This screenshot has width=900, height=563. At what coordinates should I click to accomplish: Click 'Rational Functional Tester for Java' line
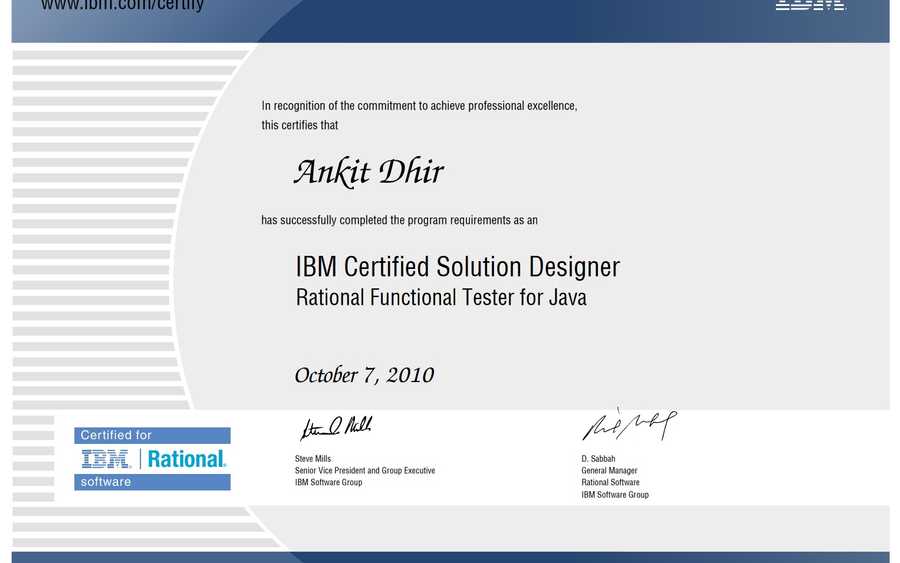pyautogui.click(x=441, y=298)
